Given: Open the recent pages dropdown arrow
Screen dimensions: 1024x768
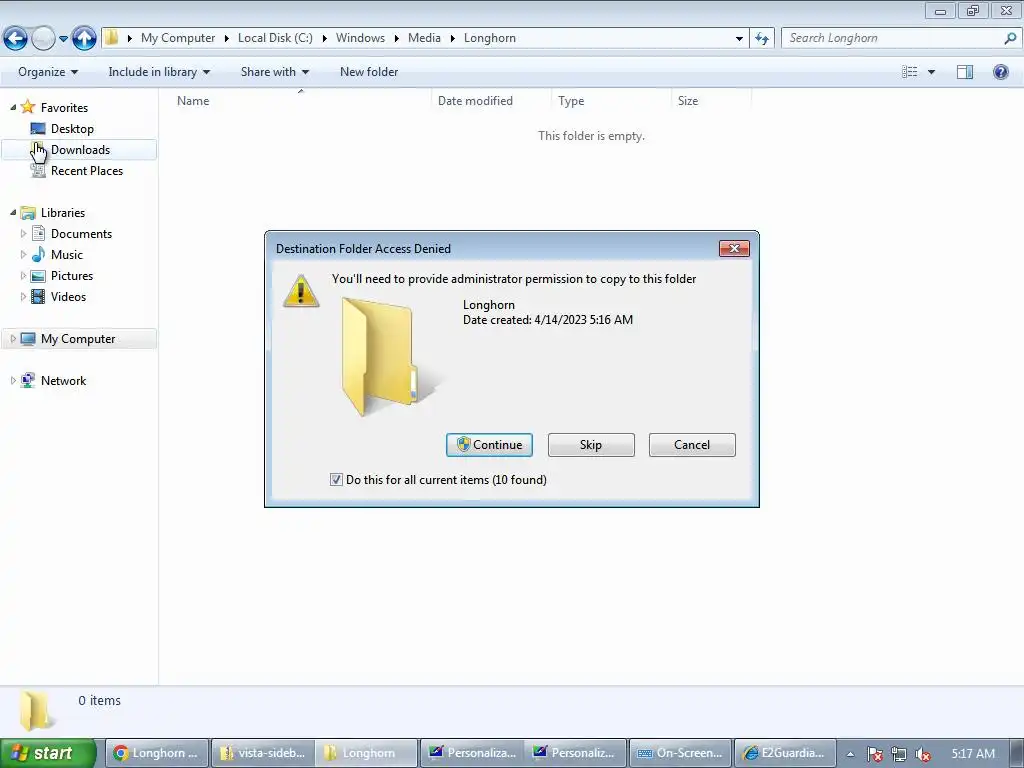Looking at the screenshot, I should point(63,39).
